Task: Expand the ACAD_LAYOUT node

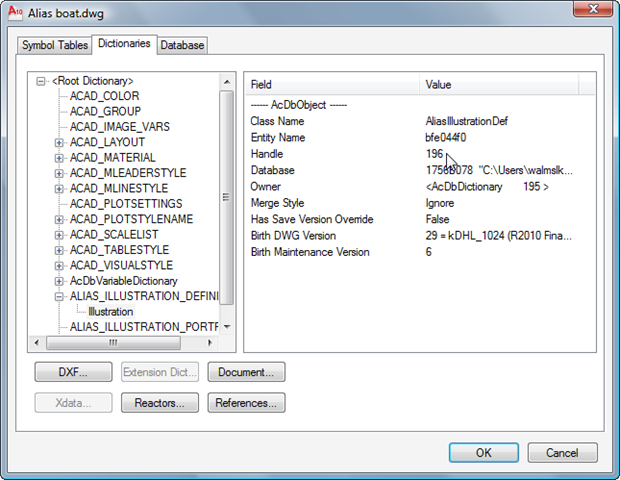Action: pos(59,143)
